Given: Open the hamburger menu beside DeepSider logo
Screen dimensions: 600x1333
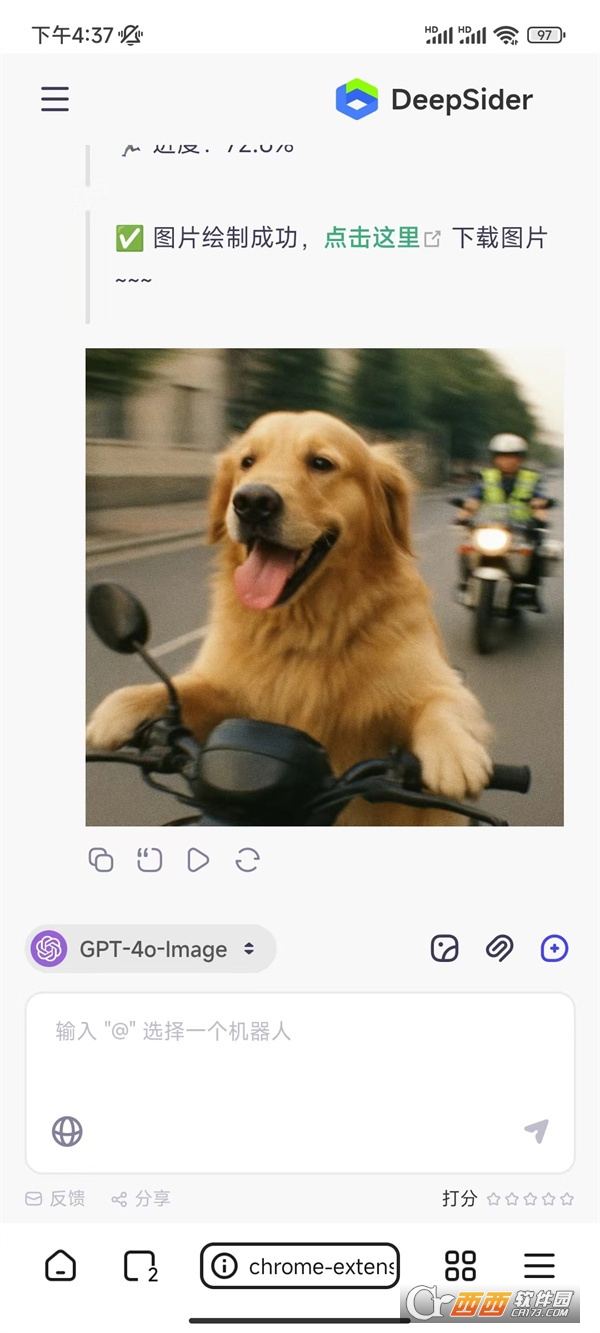Looking at the screenshot, I should [x=55, y=99].
